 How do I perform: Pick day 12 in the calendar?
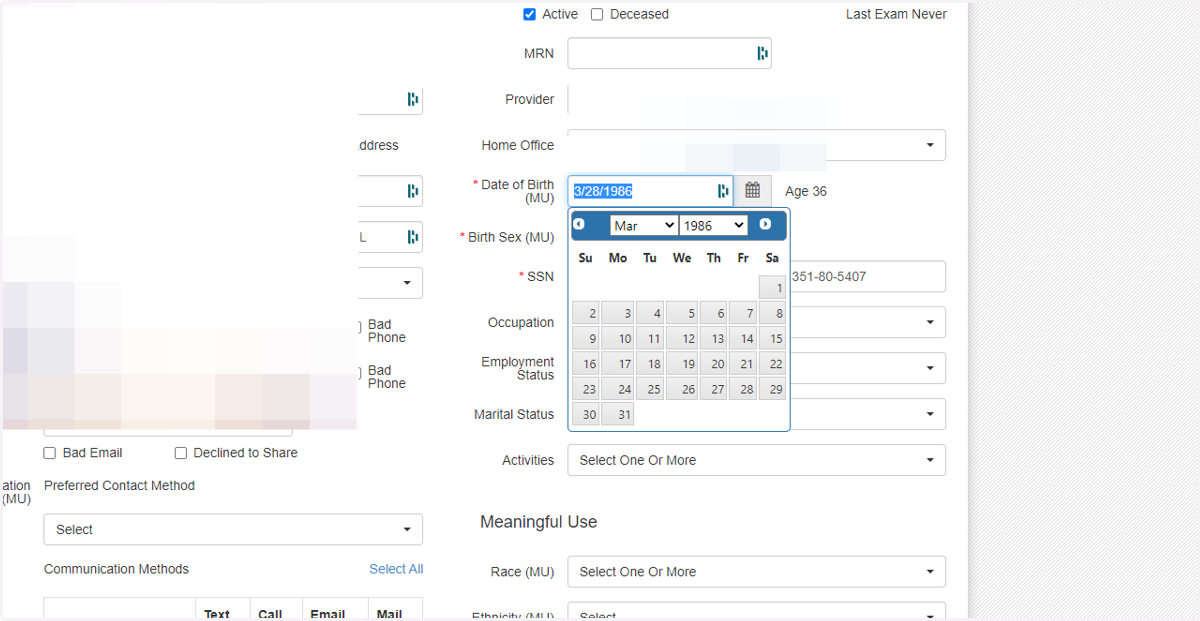[x=682, y=338]
